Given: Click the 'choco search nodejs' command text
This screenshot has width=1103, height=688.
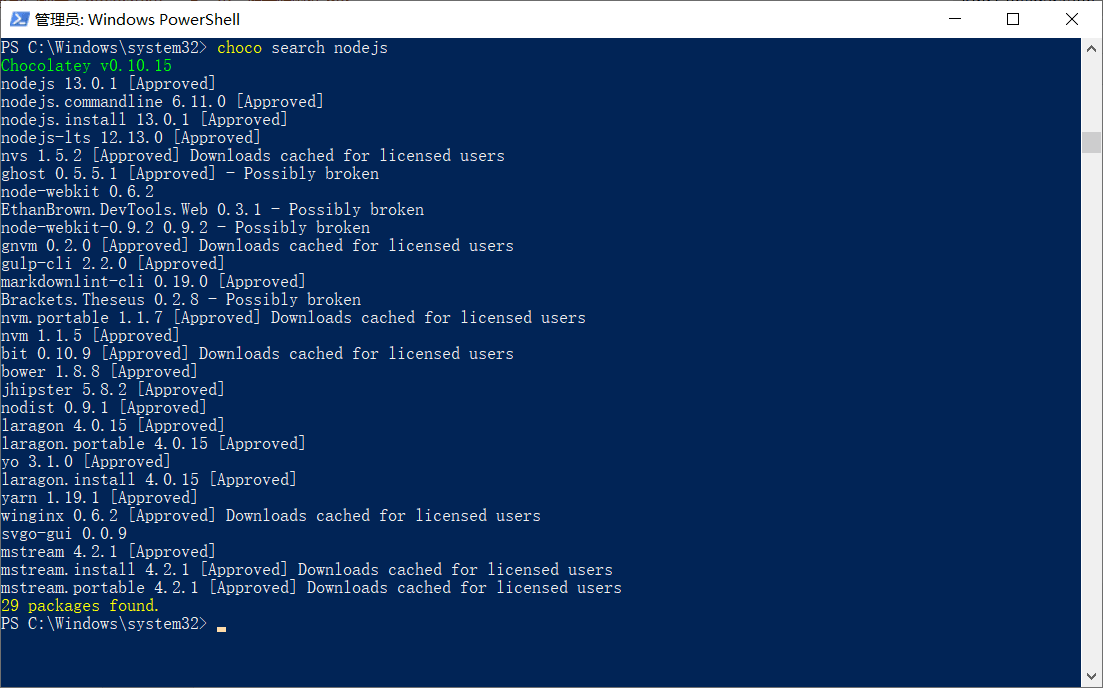Looking at the screenshot, I should [302, 48].
